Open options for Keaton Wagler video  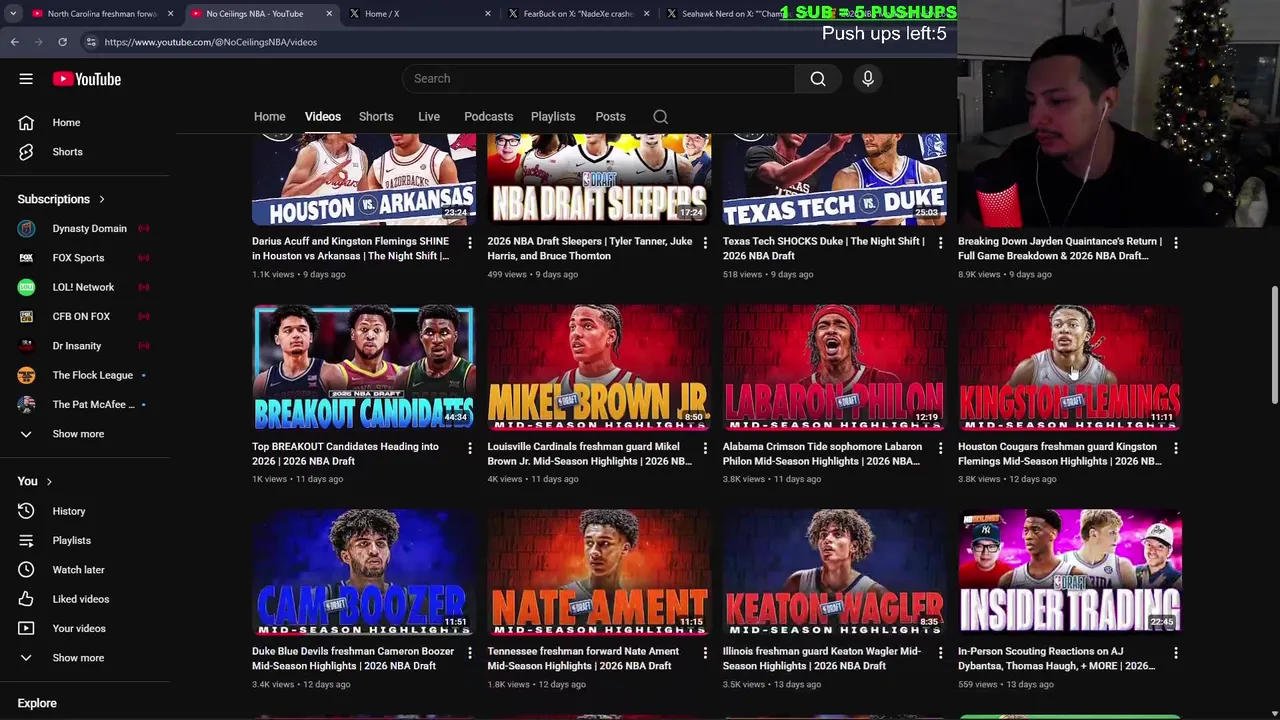coord(940,653)
